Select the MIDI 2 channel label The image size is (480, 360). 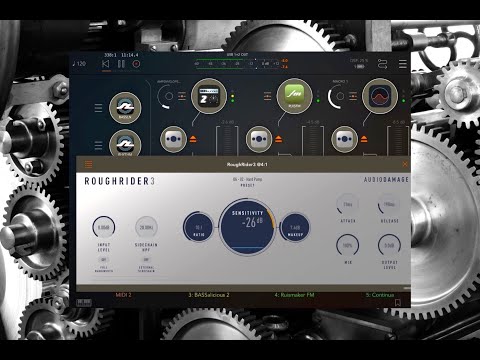pos(123,295)
